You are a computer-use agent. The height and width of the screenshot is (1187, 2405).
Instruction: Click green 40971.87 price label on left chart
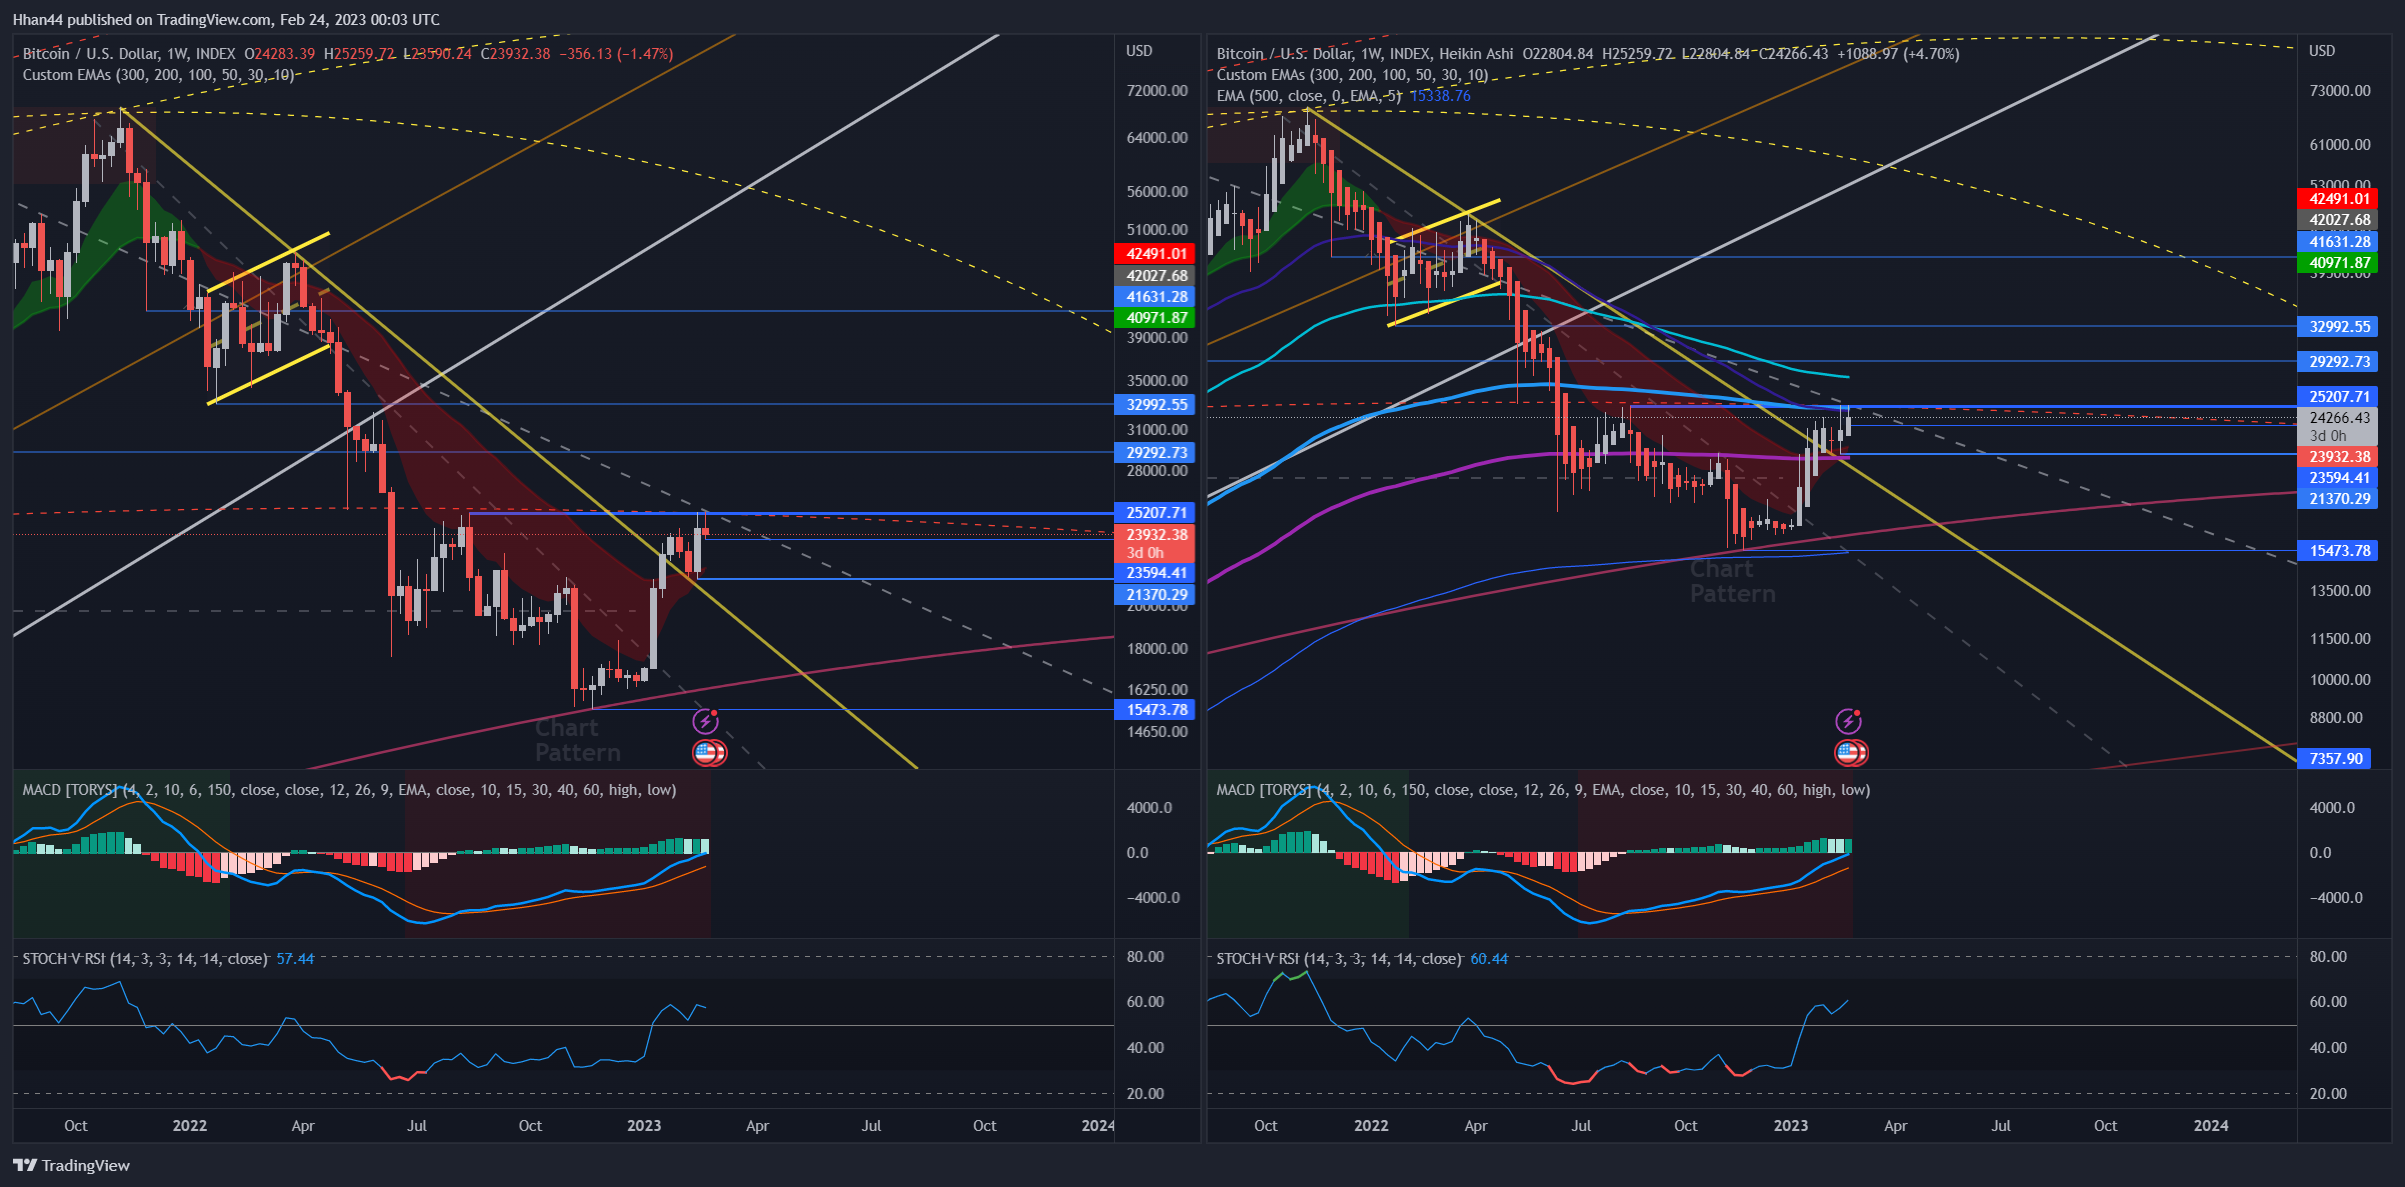(x=1154, y=318)
